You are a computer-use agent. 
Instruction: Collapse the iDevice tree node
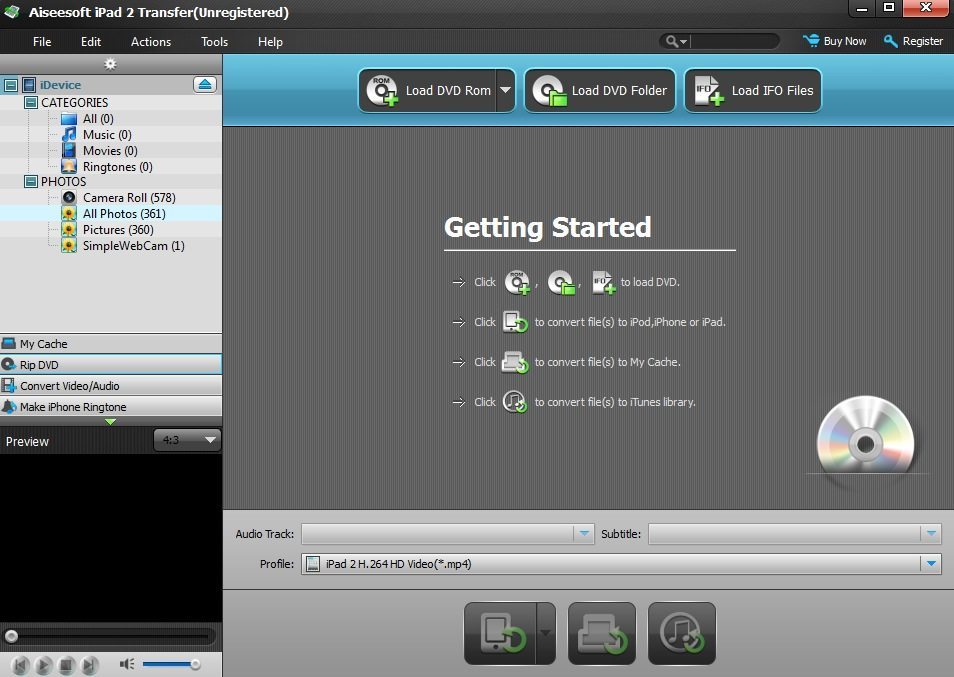click(x=10, y=85)
